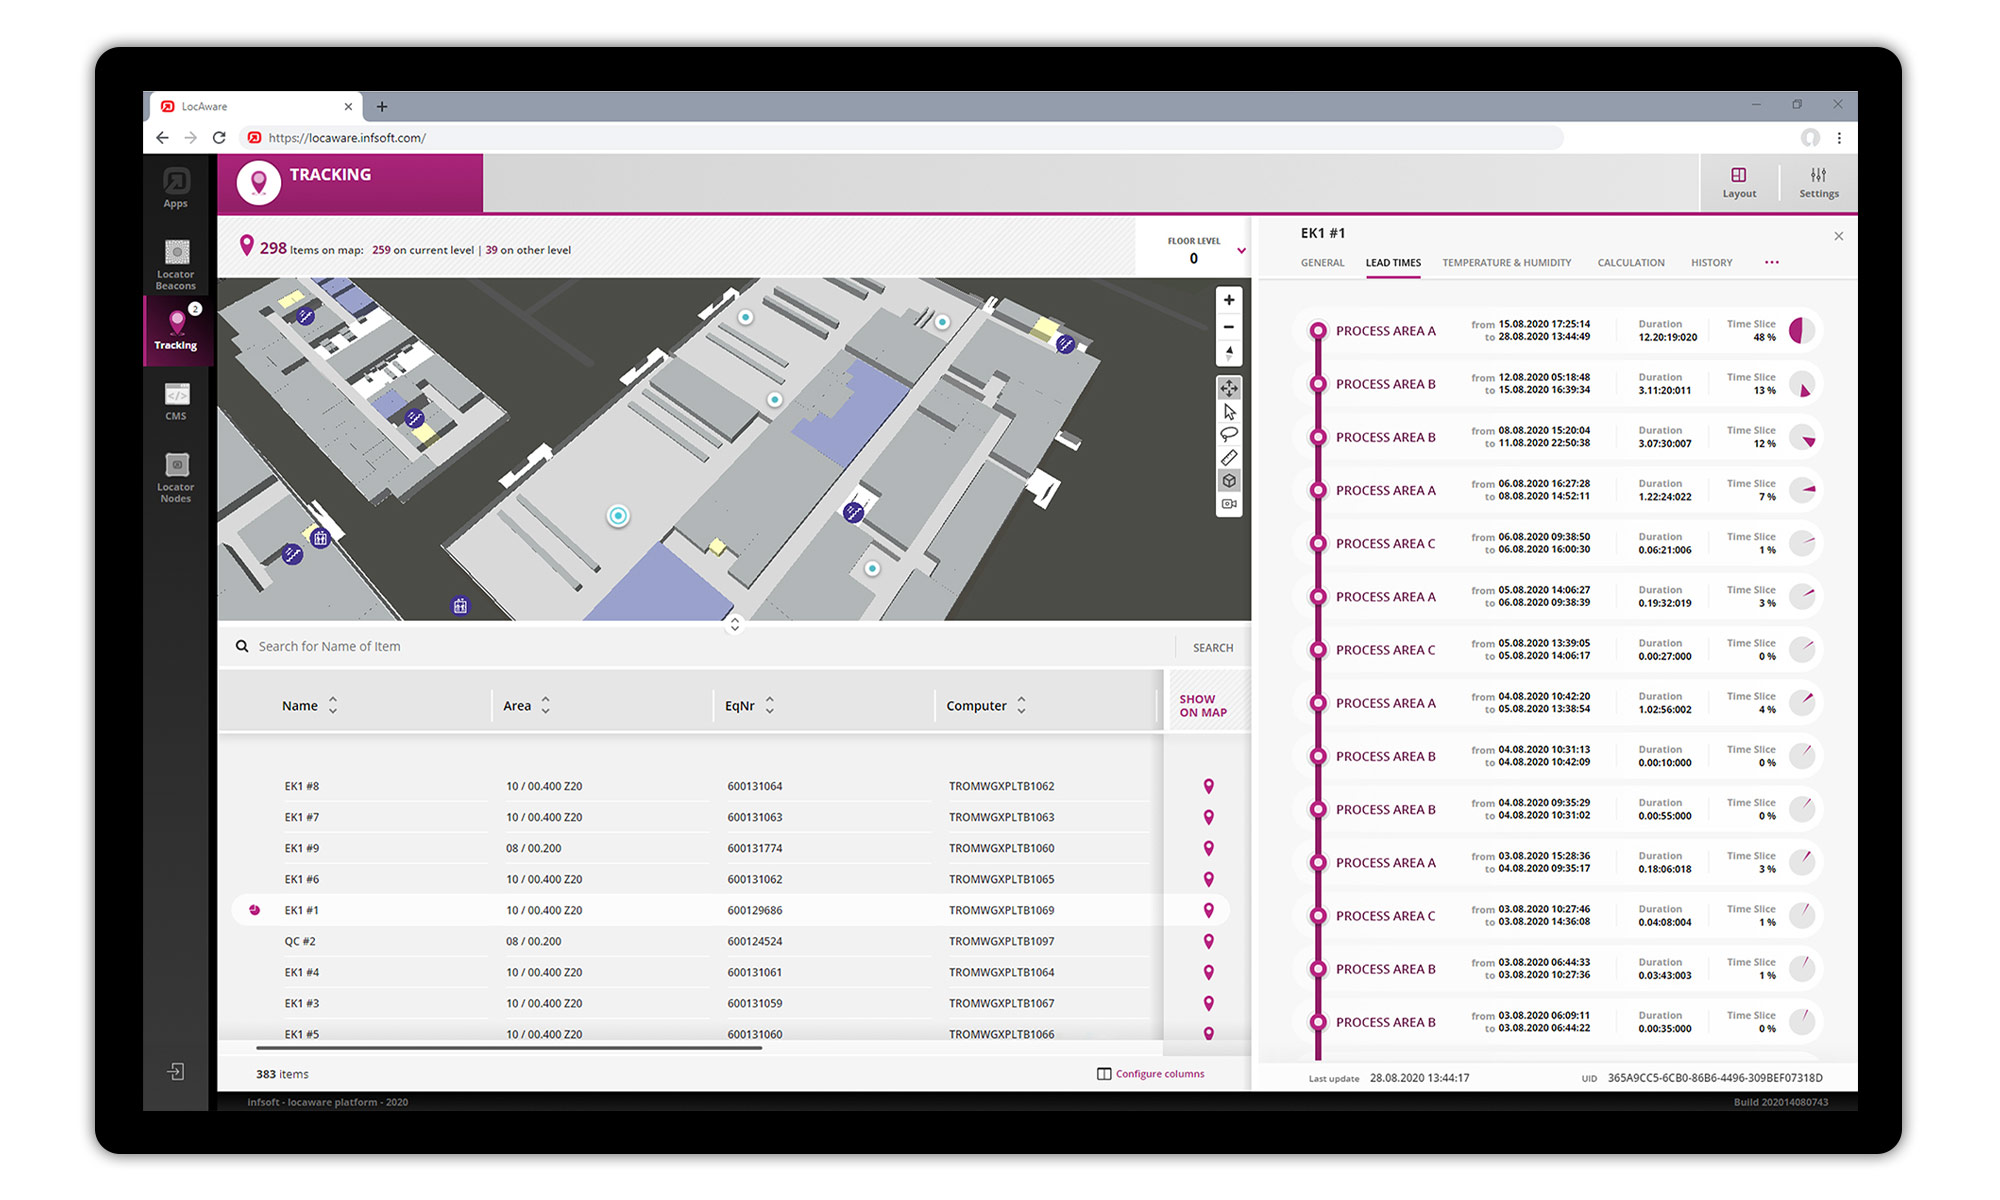2000x1200 pixels.
Task: Open the overflow menu next to History tab
Action: (x=1771, y=262)
